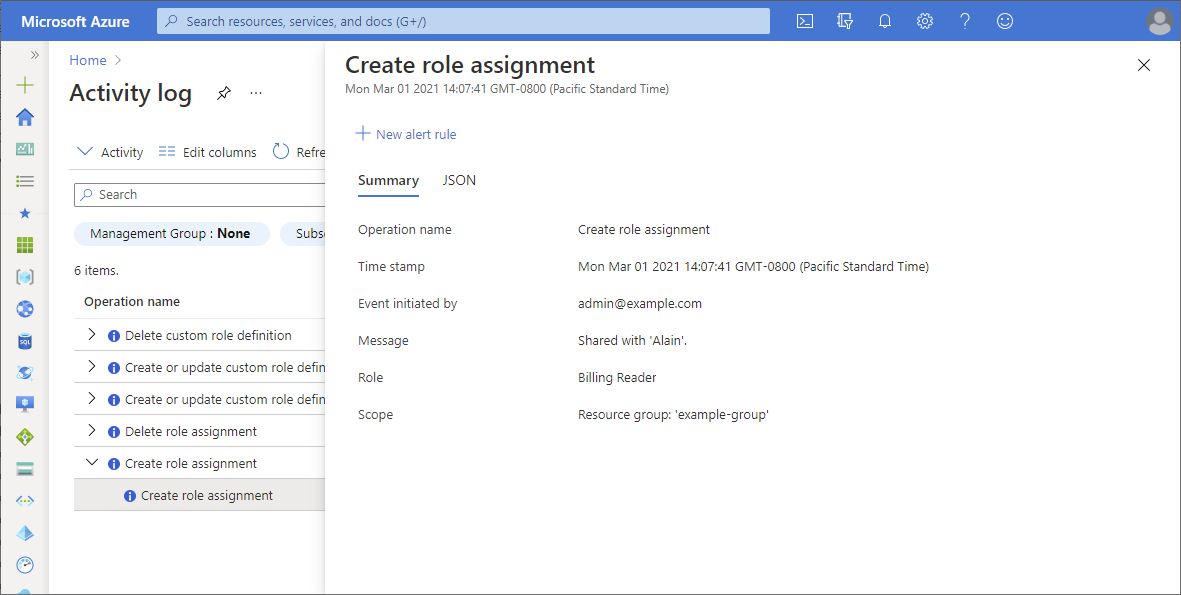Open Cloud Shell from the top bar

point(804,20)
